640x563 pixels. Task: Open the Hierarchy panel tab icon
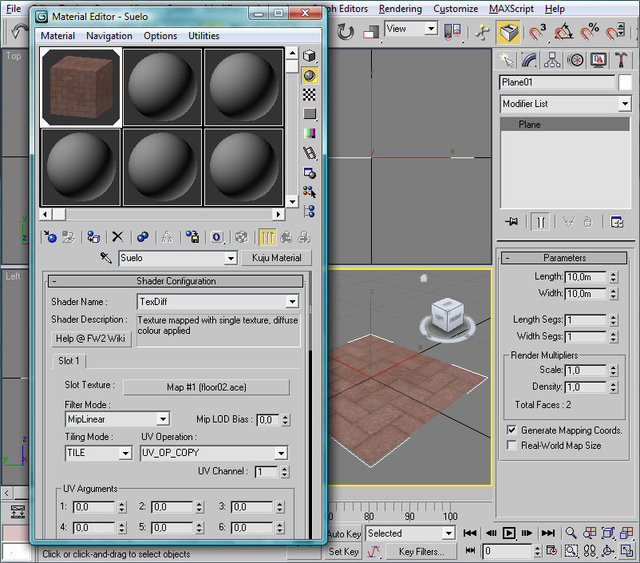pos(554,61)
